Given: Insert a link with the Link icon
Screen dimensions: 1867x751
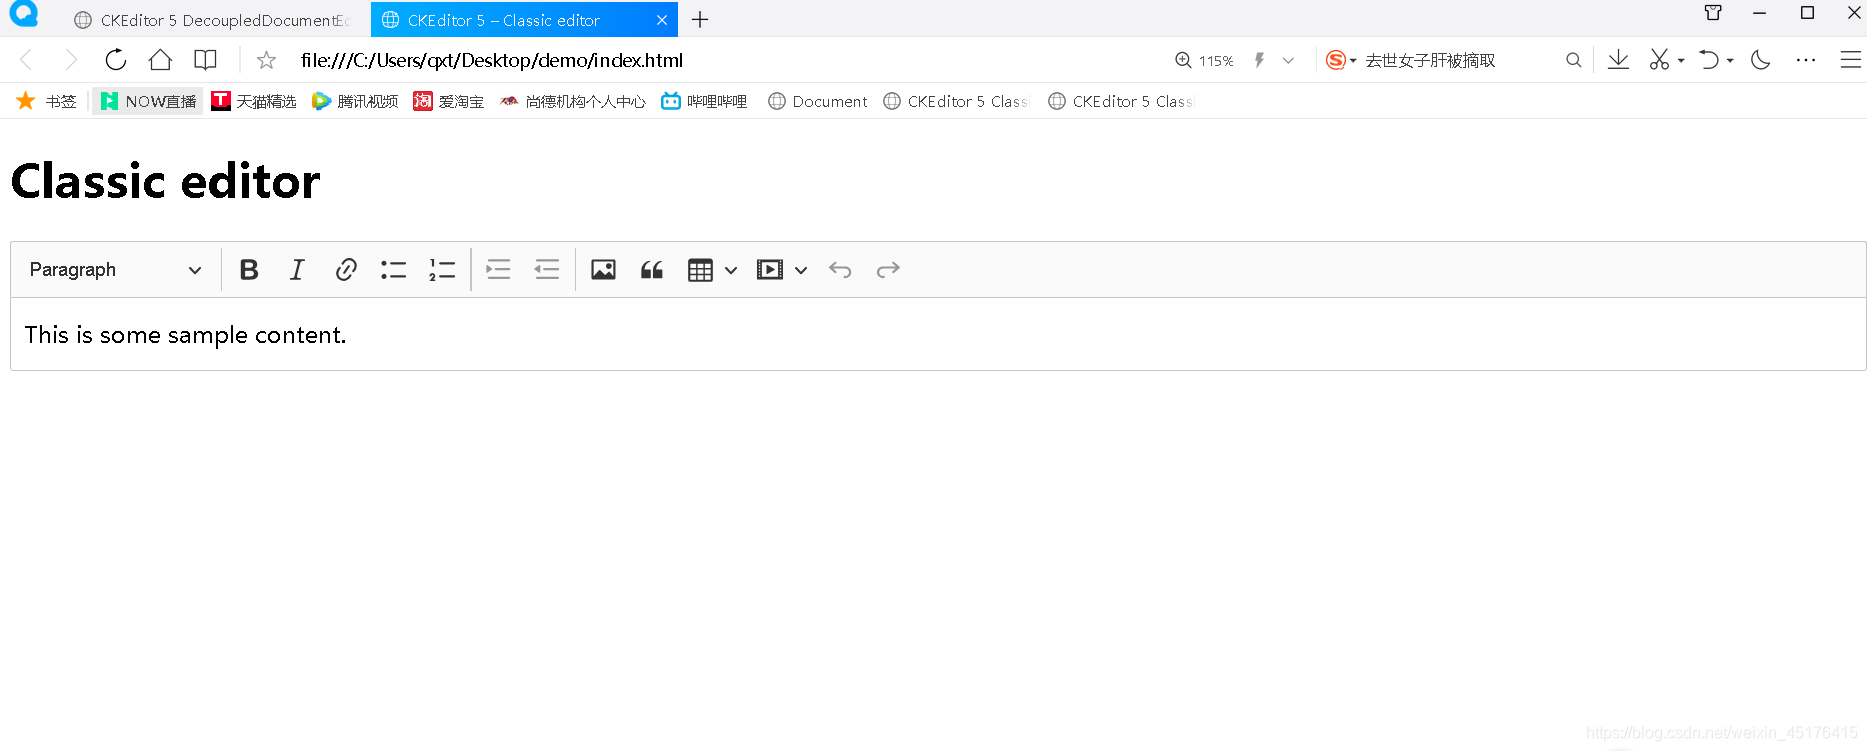Looking at the screenshot, I should pyautogui.click(x=346, y=270).
